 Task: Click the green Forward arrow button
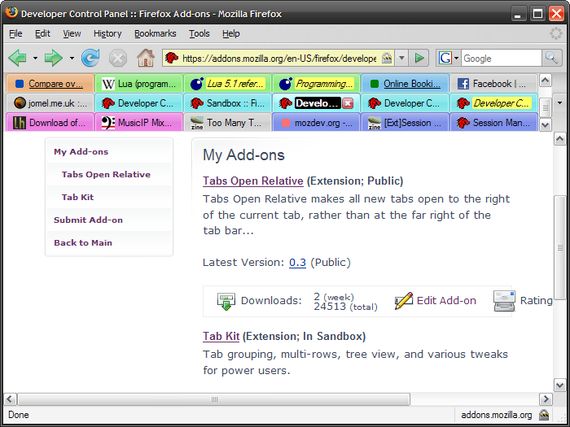[53, 58]
